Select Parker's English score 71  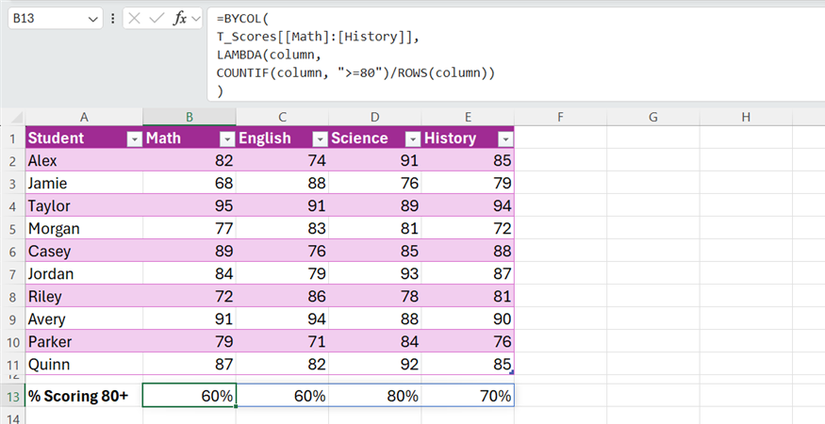[x=283, y=342]
